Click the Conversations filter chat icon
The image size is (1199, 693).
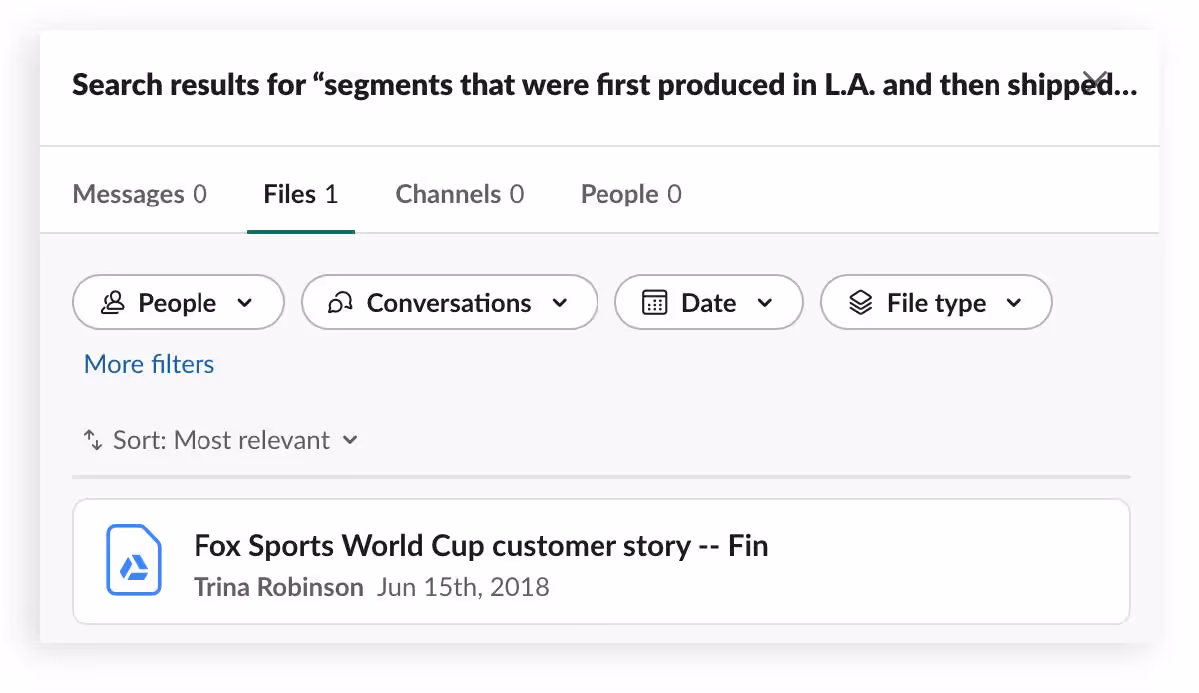[x=341, y=303]
